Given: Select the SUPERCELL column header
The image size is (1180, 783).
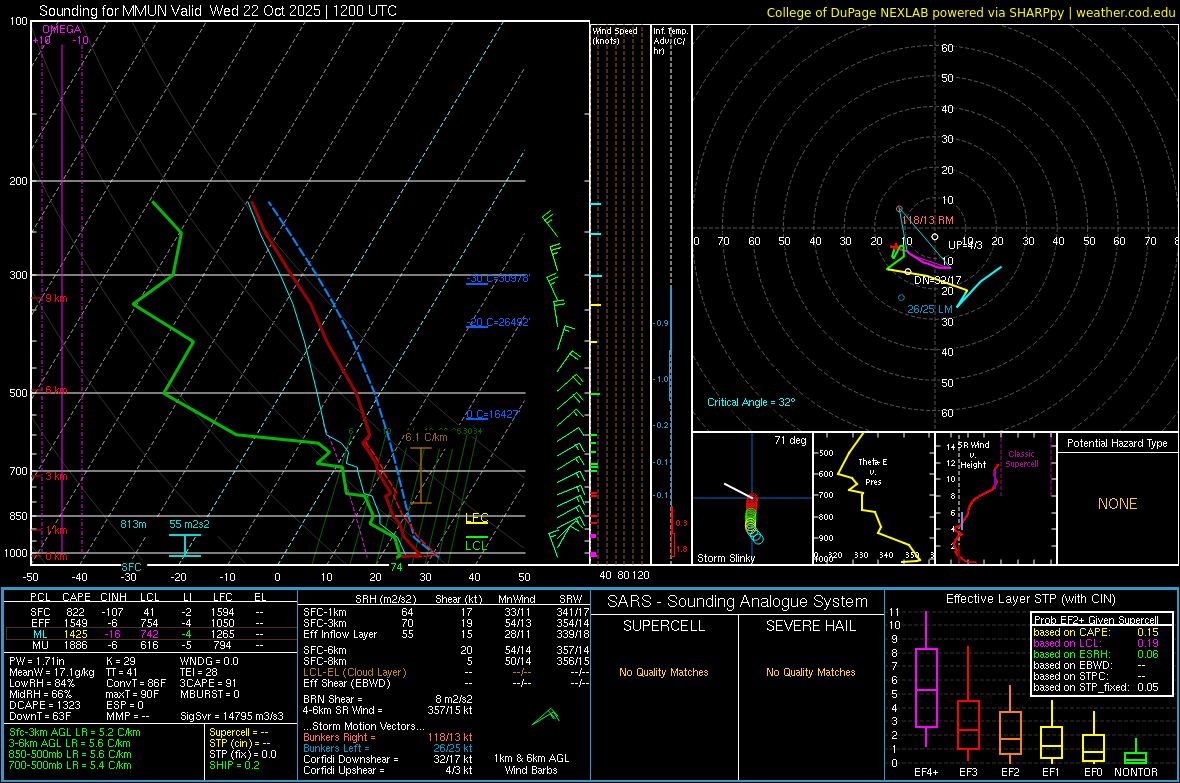Looking at the screenshot, I should click(664, 626).
